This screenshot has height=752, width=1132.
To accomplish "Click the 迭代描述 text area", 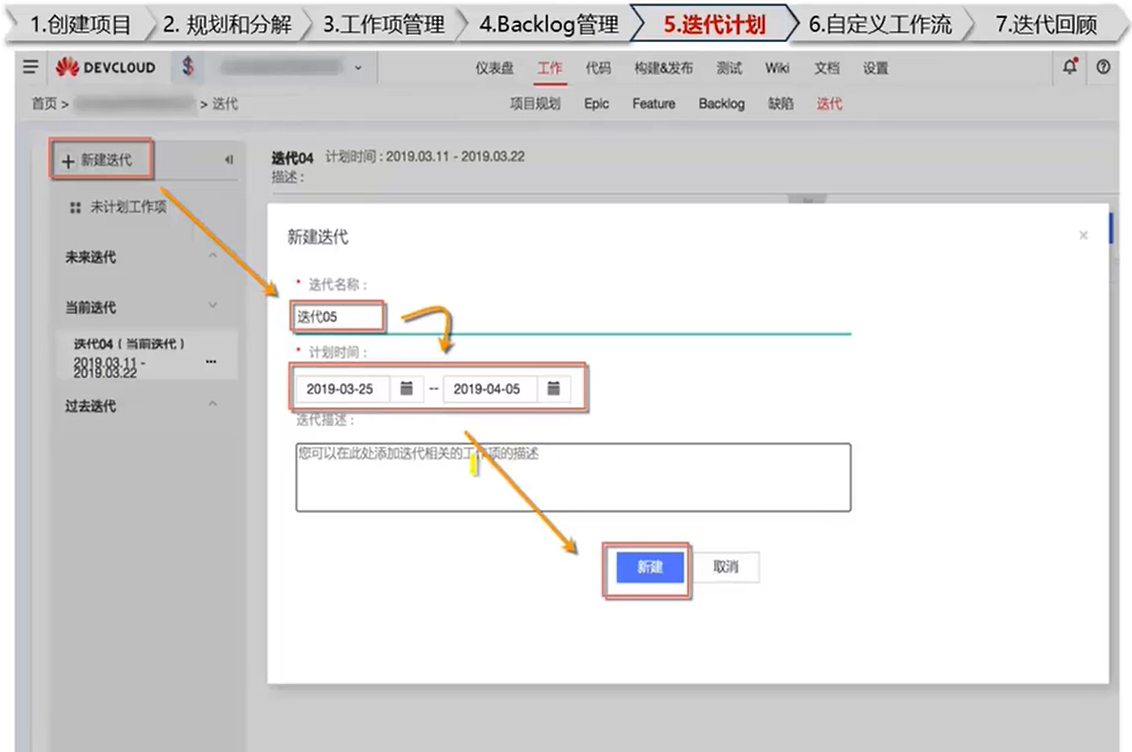I will point(573,477).
